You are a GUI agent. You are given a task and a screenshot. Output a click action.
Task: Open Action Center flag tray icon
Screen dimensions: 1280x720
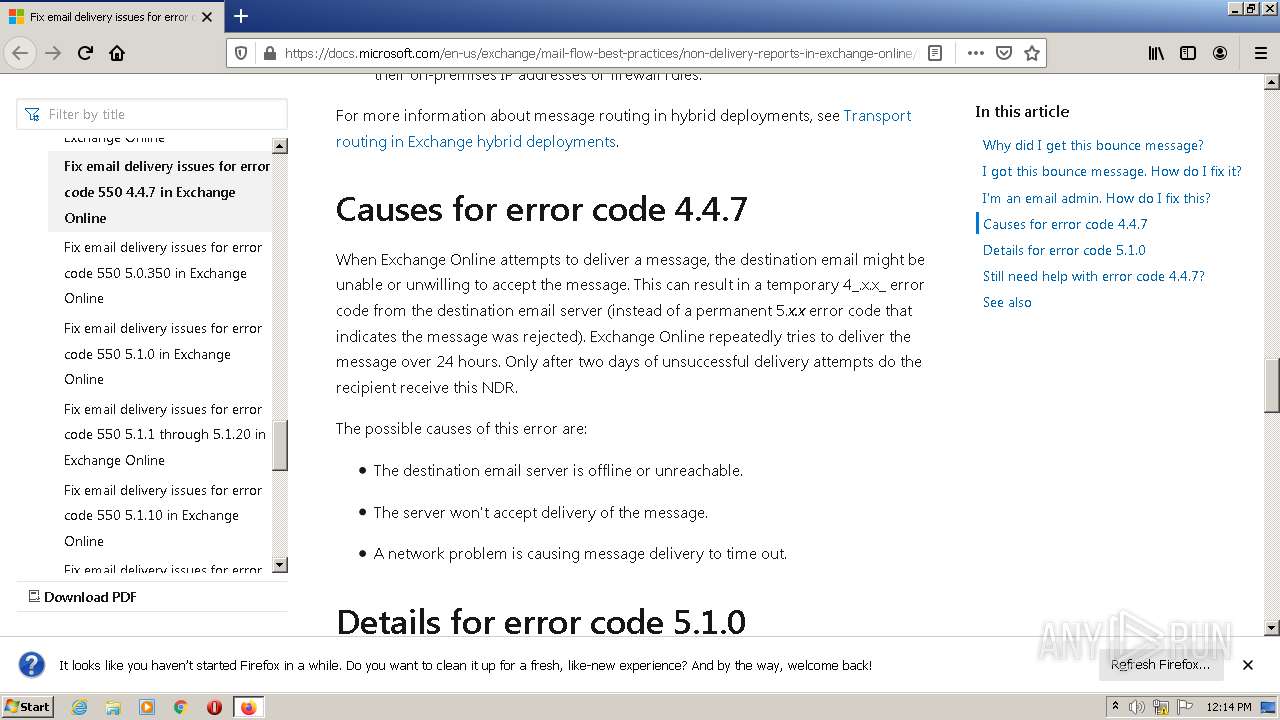pyautogui.click(x=1184, y=707)
